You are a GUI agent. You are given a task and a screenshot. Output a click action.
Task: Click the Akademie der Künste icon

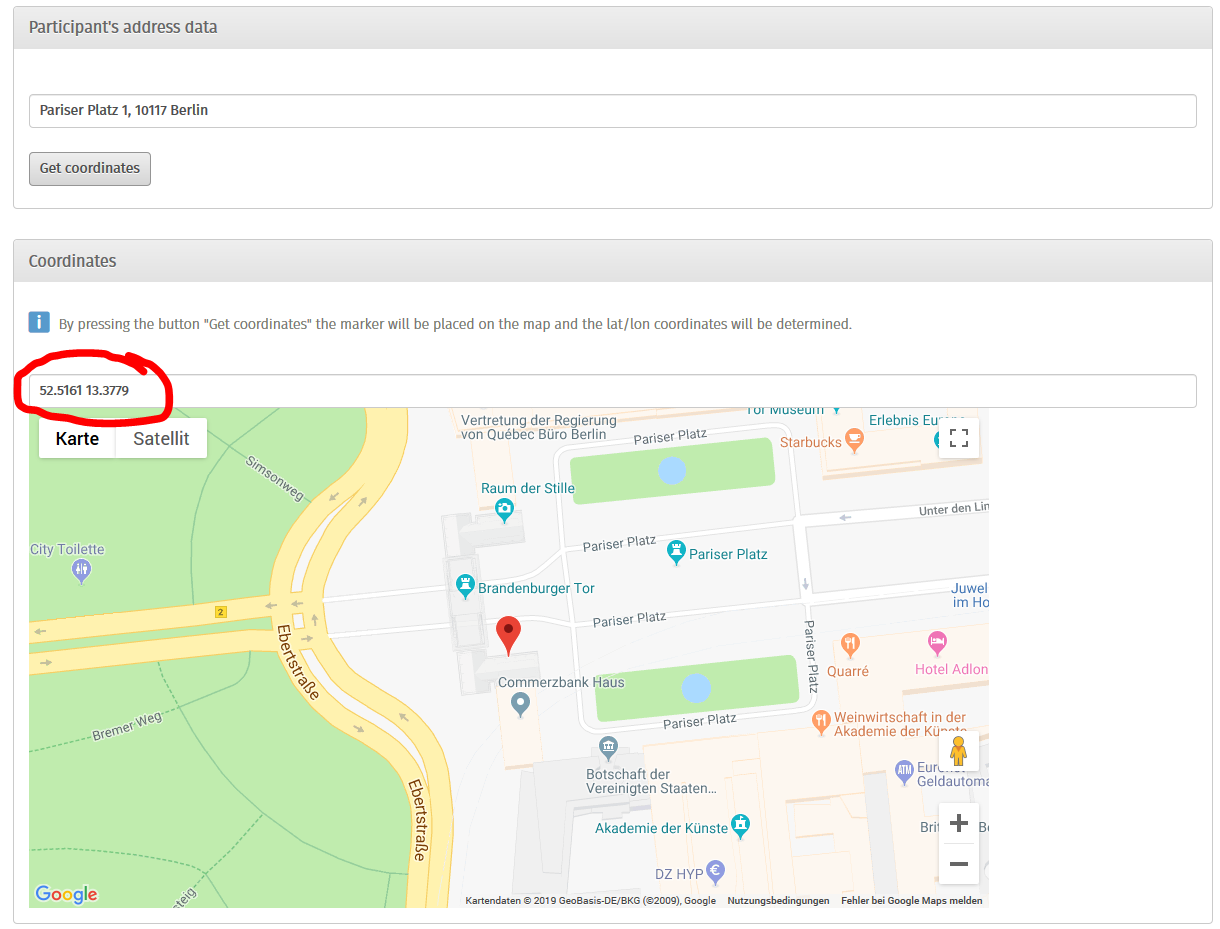[x=740, y=825]
